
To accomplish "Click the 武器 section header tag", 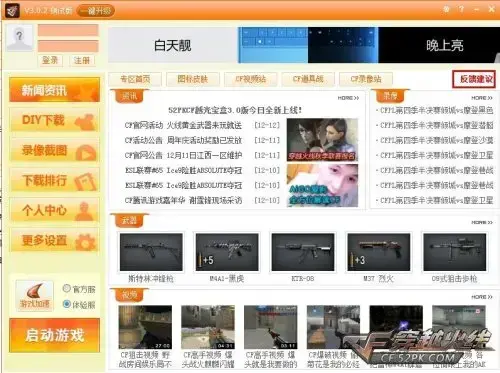I will (x=130, y=220).
